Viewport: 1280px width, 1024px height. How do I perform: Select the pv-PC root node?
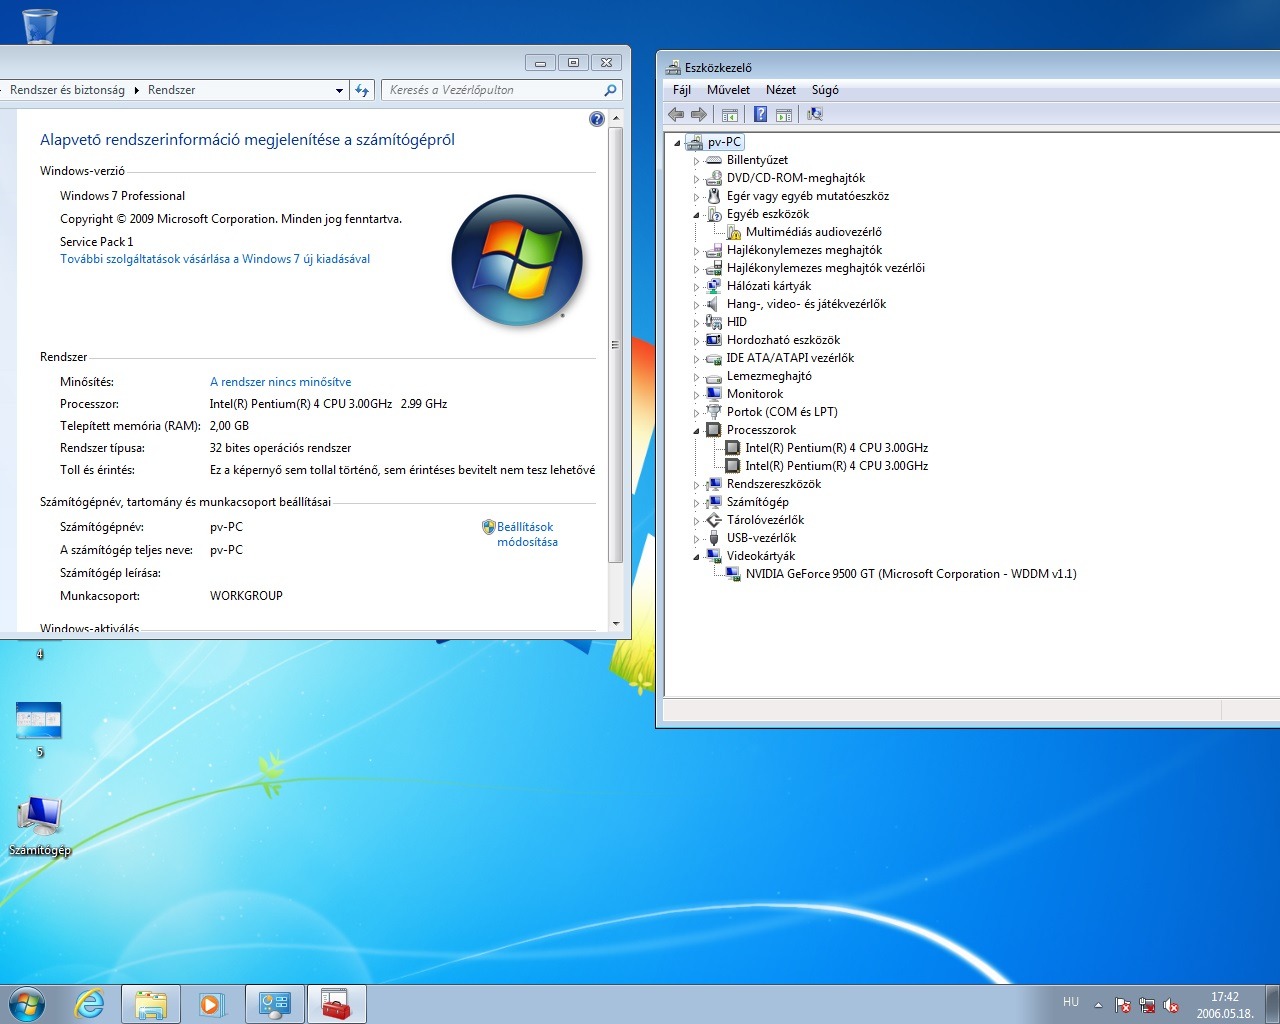tap(724, 142)
